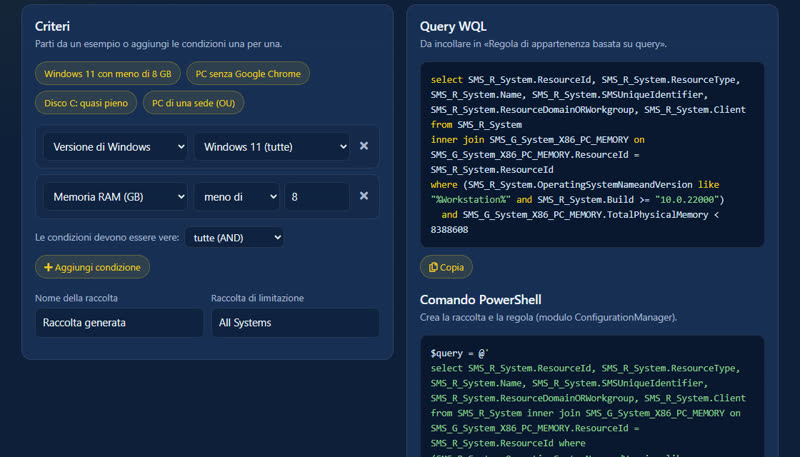Click the Query WQL code block

(x=592, y=155)
